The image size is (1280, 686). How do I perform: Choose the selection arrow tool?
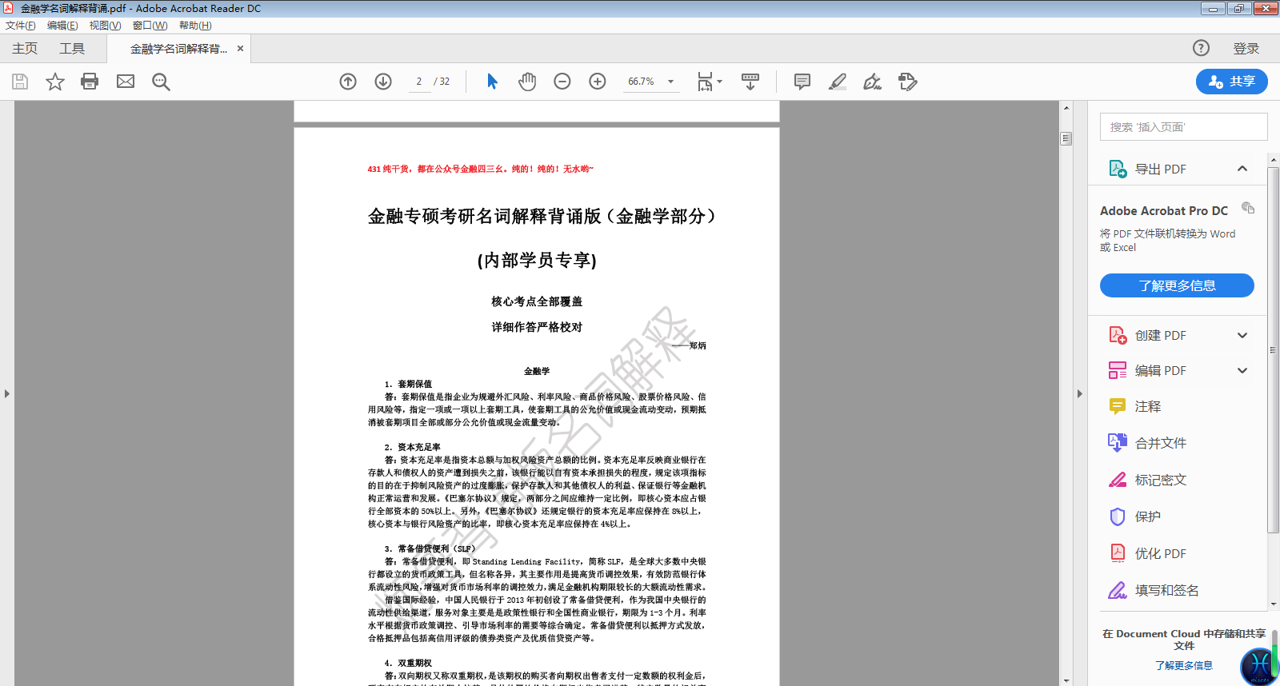point(492,81)
